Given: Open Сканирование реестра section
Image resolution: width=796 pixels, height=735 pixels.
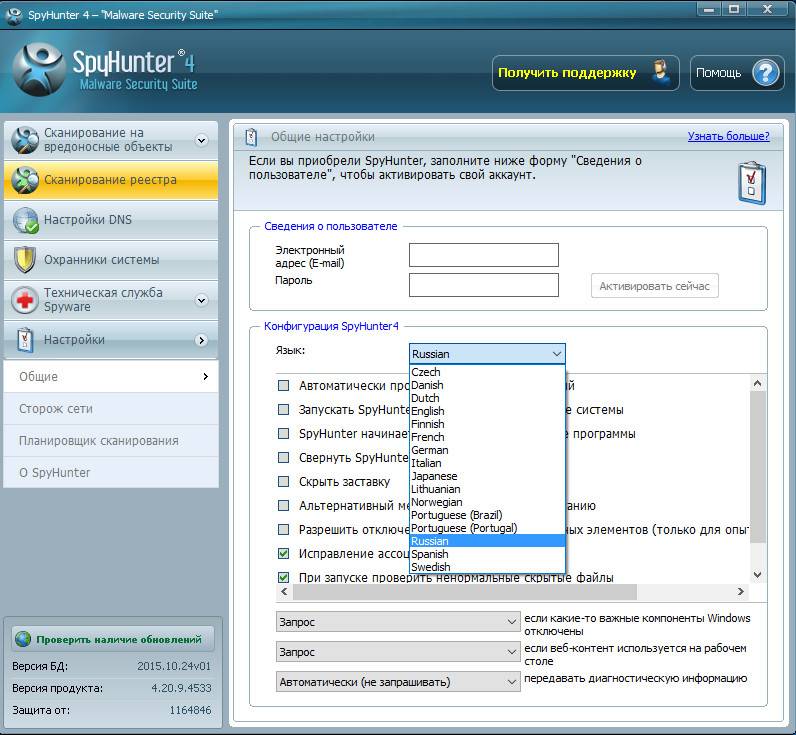Looking at the screenshot, I should coord(111,180).
